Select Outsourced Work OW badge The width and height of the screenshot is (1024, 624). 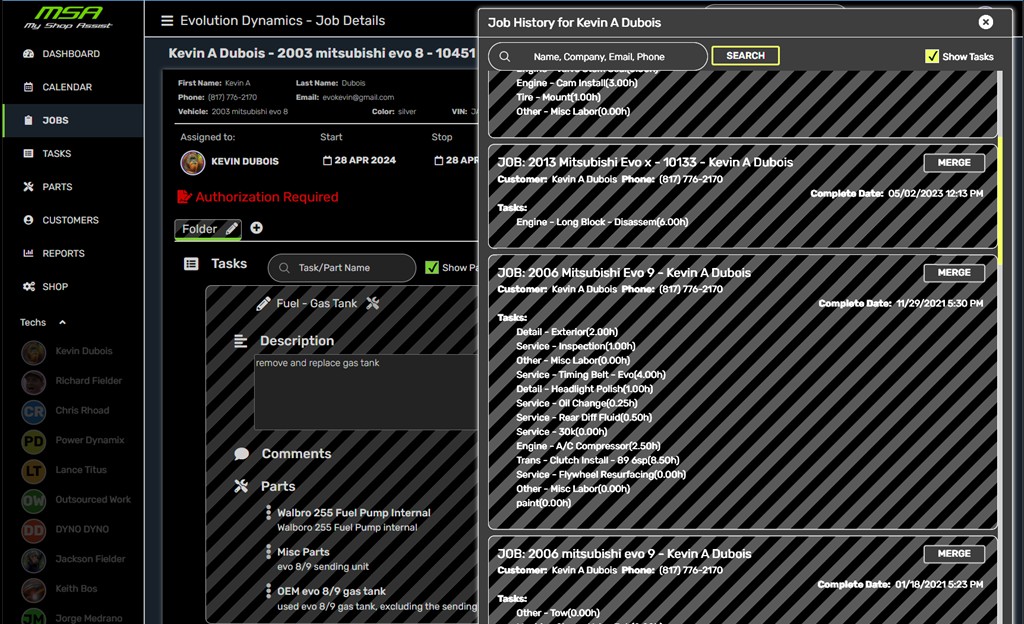coord(33,501)
